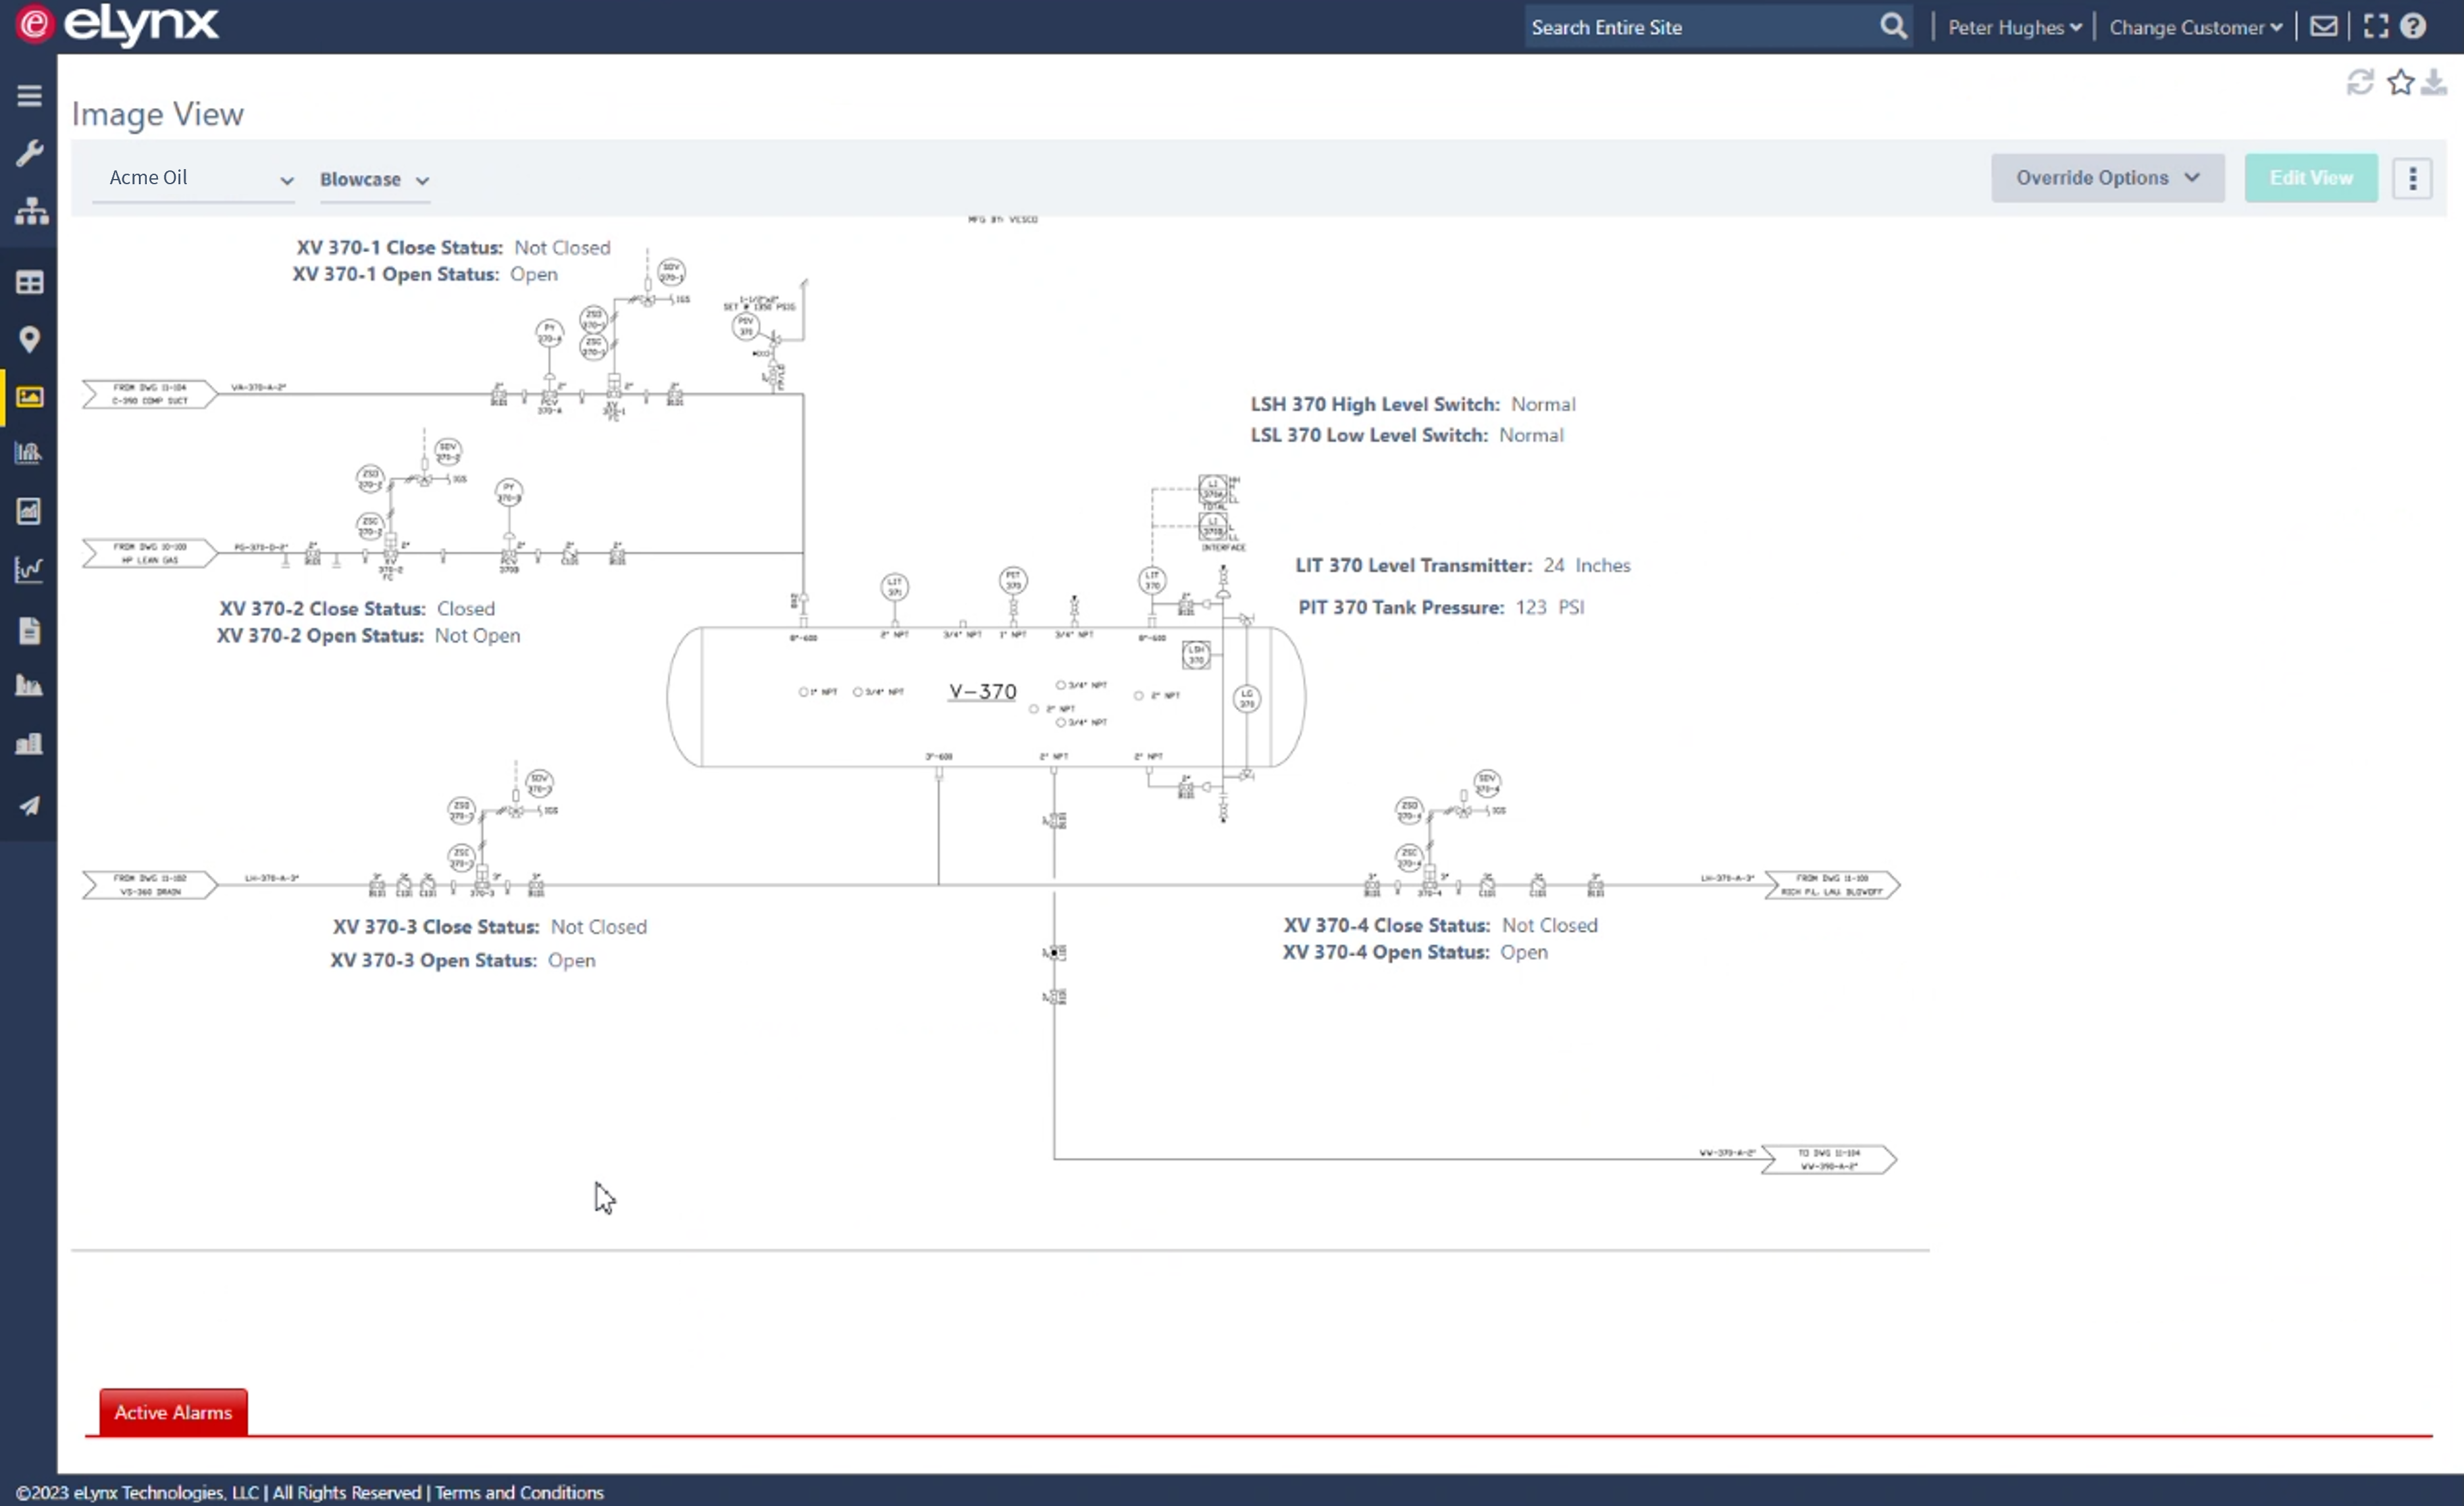
Task: Open the hamburger menu in sidebar
Action: [x=29, y=96]
